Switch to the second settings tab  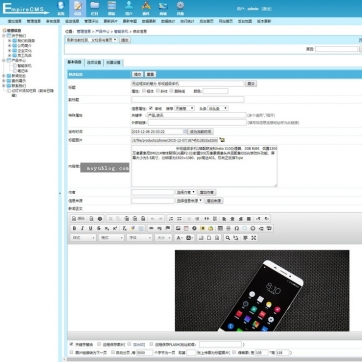coord(94,62)
